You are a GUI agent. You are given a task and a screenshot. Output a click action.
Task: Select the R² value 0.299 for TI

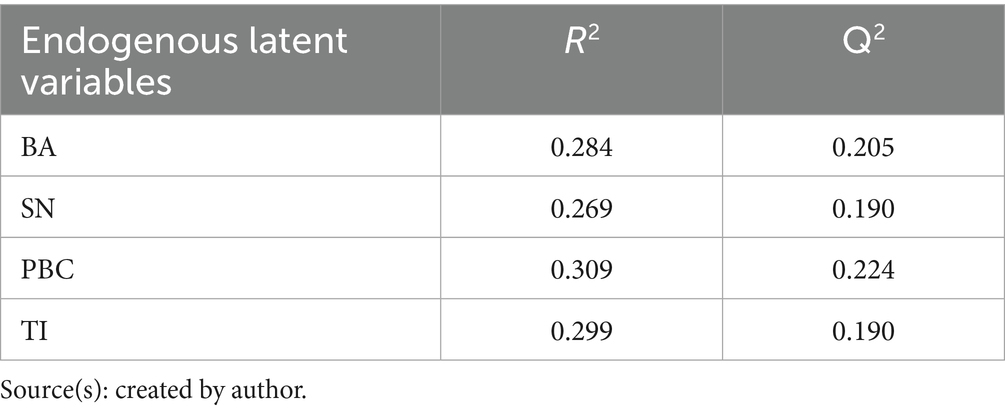[581, 331]
